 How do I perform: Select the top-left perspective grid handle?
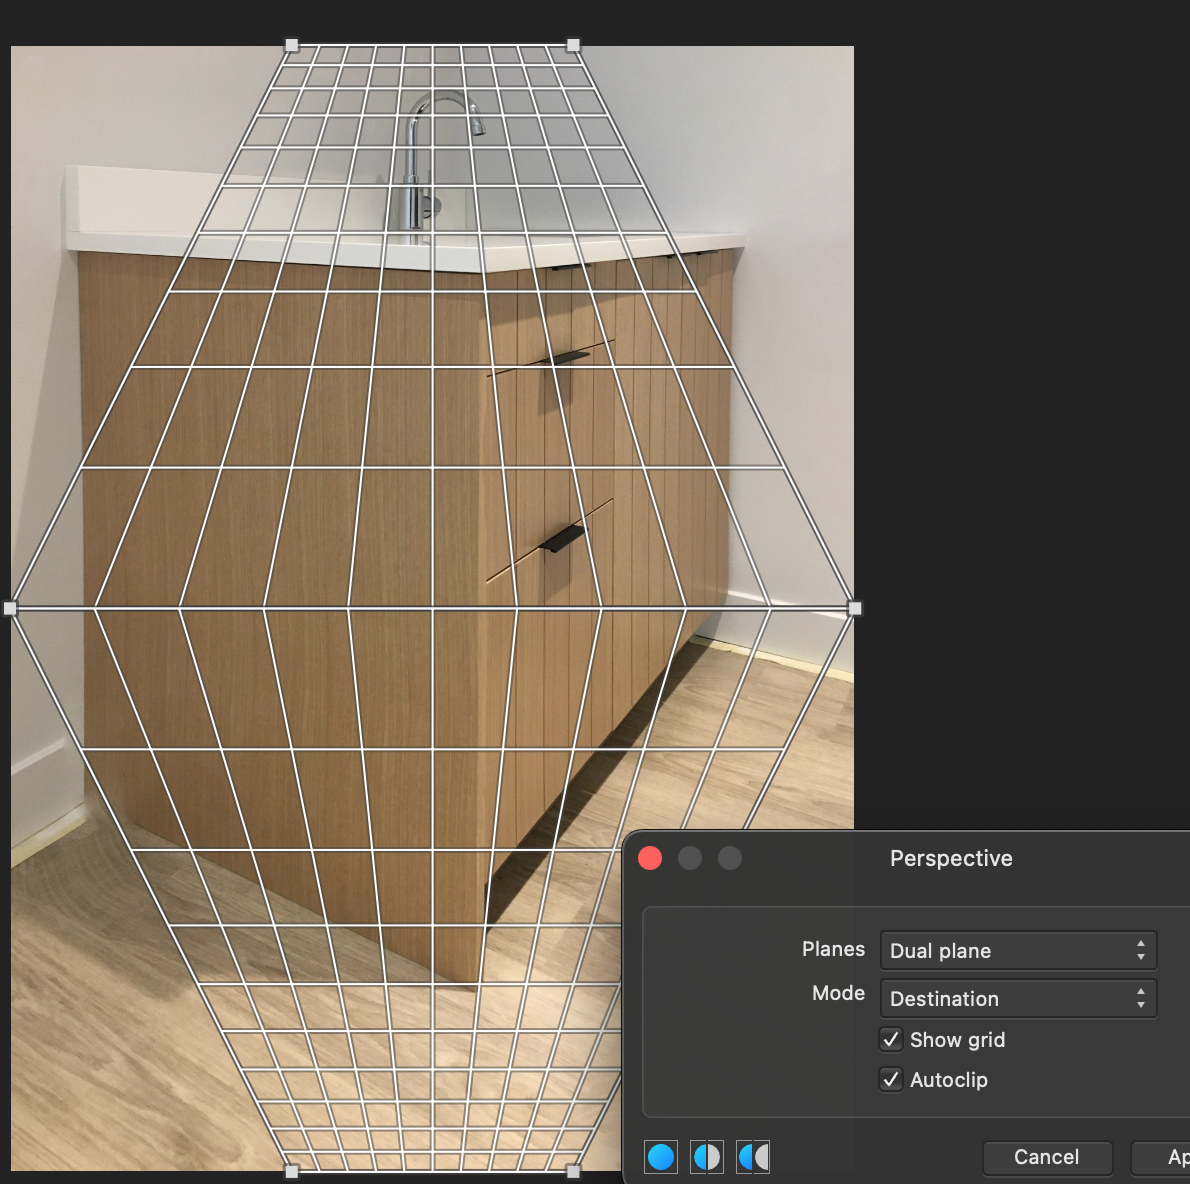tap(291, 46)
